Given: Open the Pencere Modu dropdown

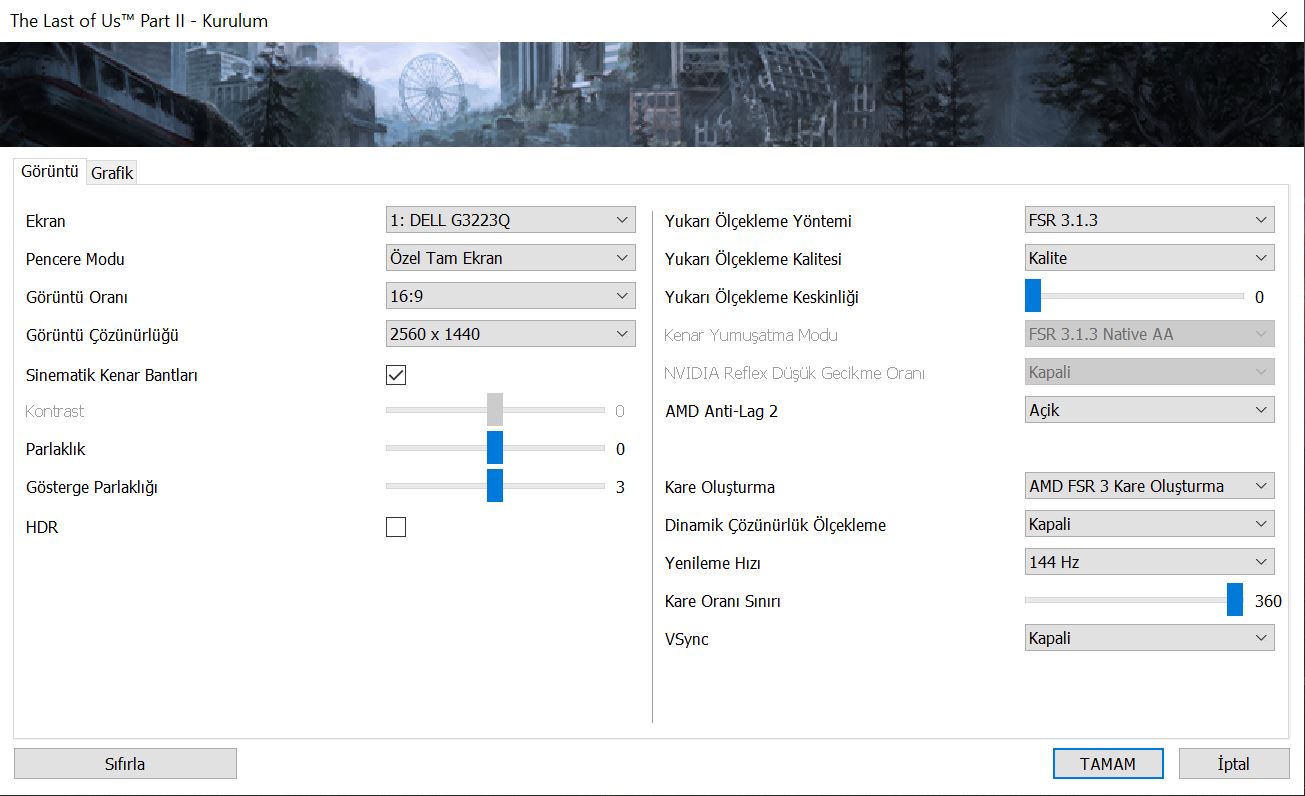Looking at the screenshot, I should pyautogui.click(x=510, y=258).
